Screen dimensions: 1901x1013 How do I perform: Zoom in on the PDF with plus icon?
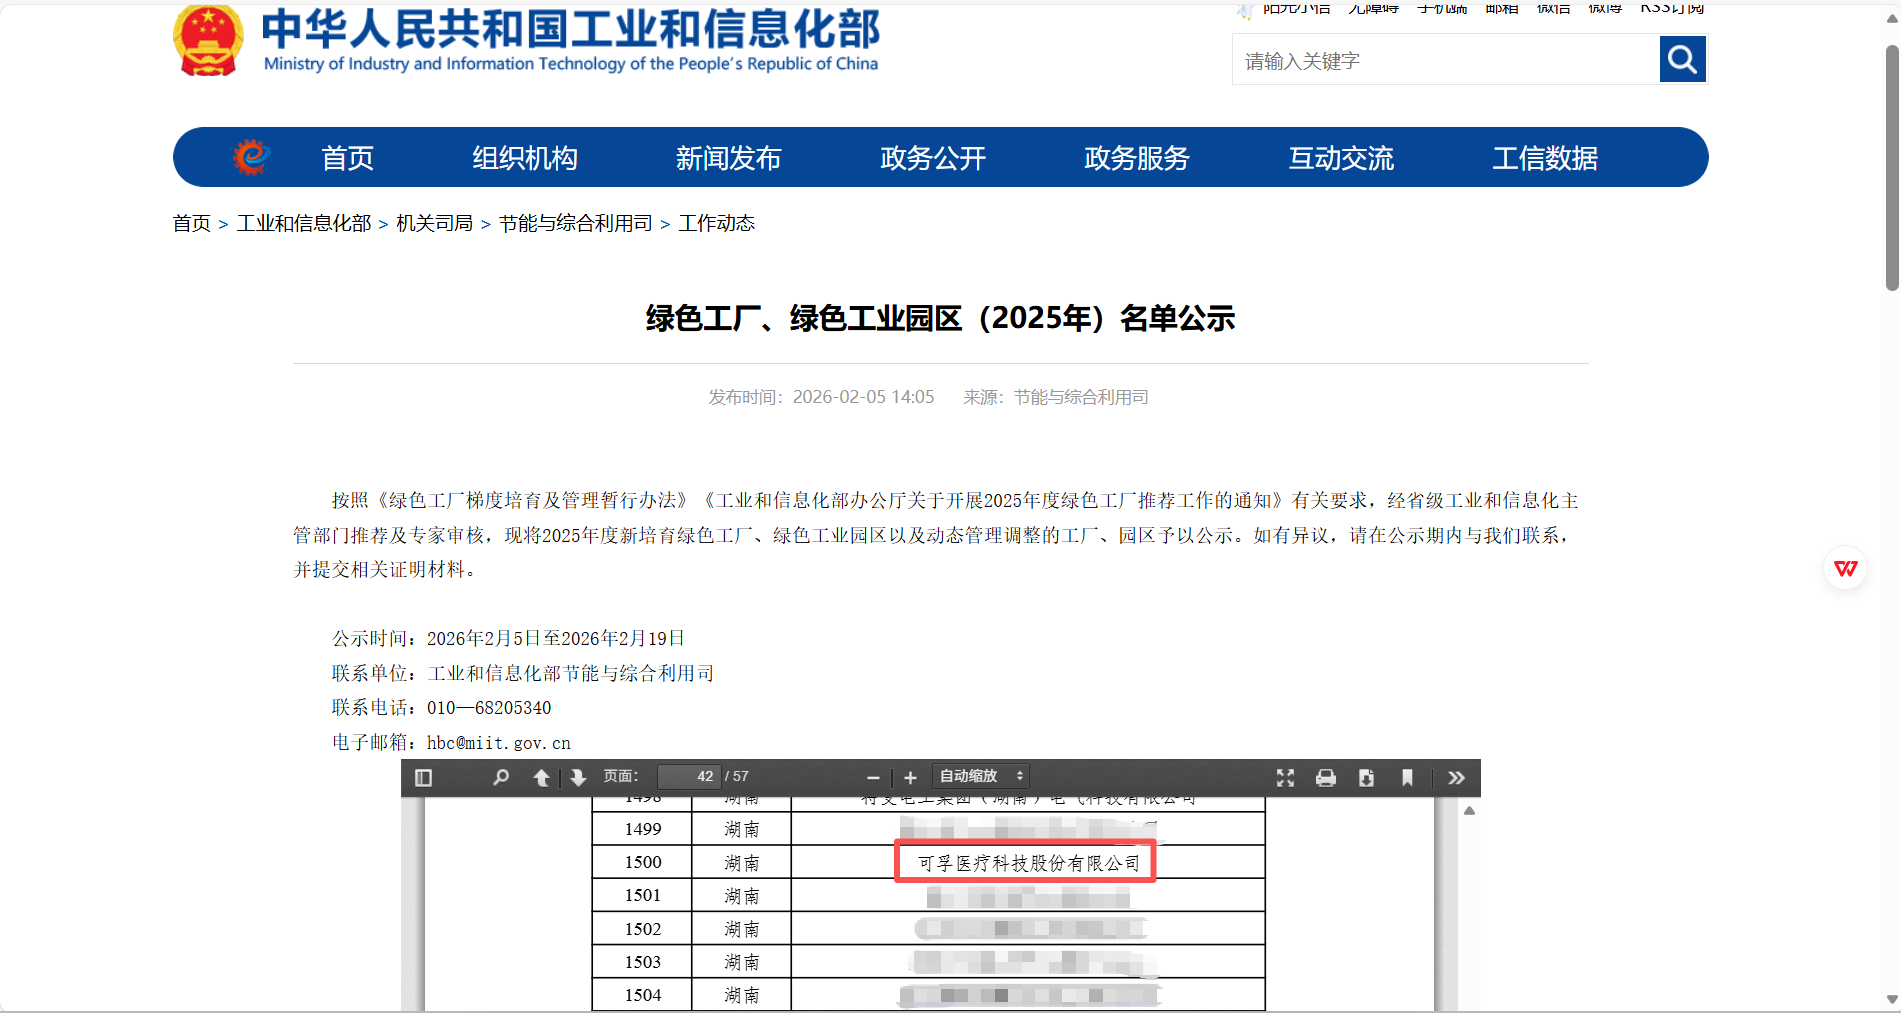(910, 776)
